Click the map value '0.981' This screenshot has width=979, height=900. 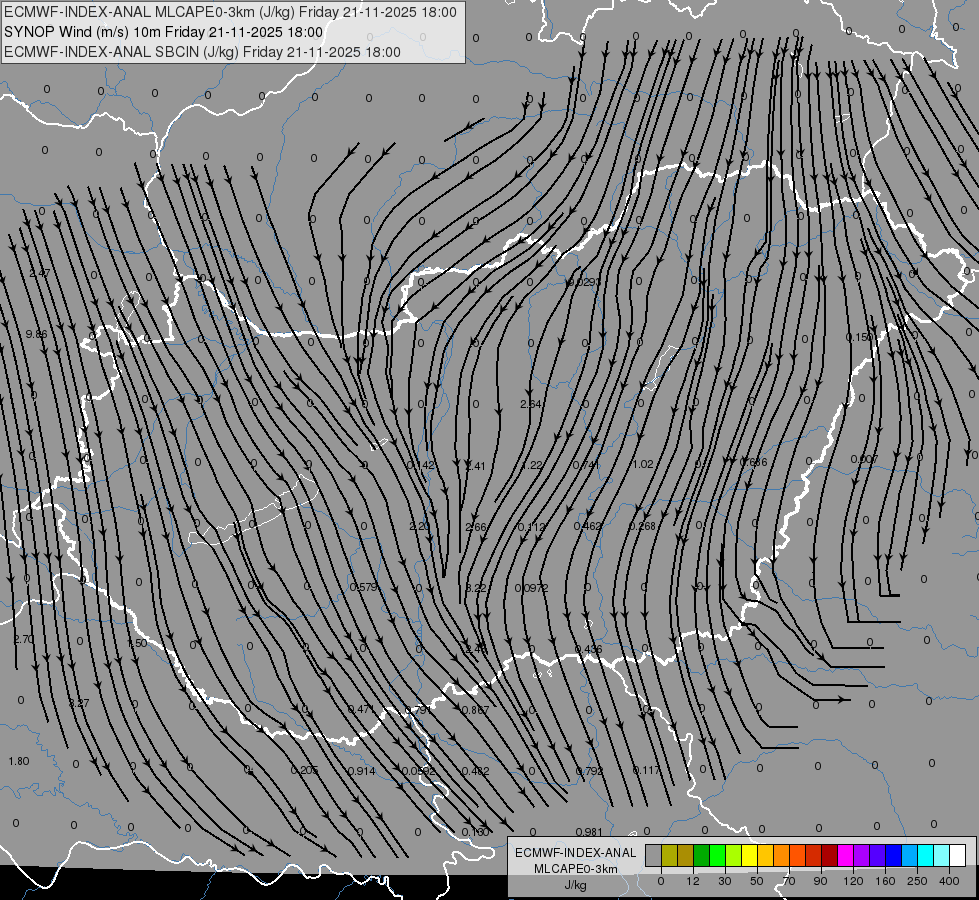(589, 832)
